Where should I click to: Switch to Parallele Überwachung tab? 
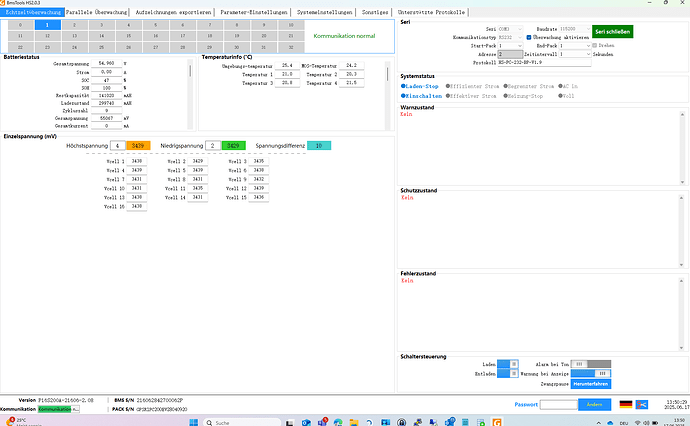pyautogui.click(x=96, y=12)
